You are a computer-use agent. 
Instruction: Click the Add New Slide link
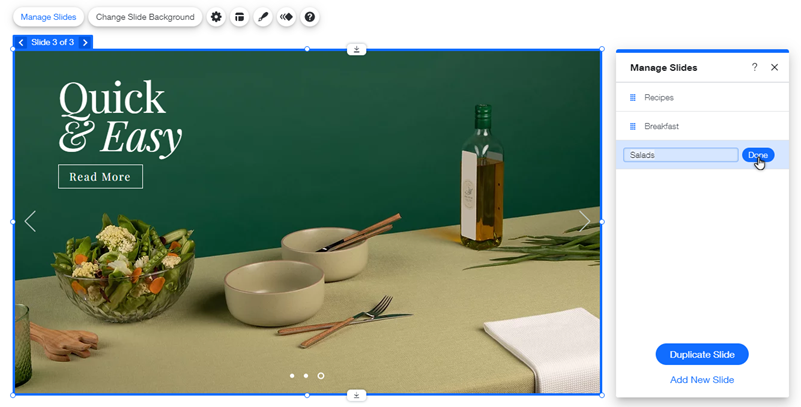coord(702,380)
